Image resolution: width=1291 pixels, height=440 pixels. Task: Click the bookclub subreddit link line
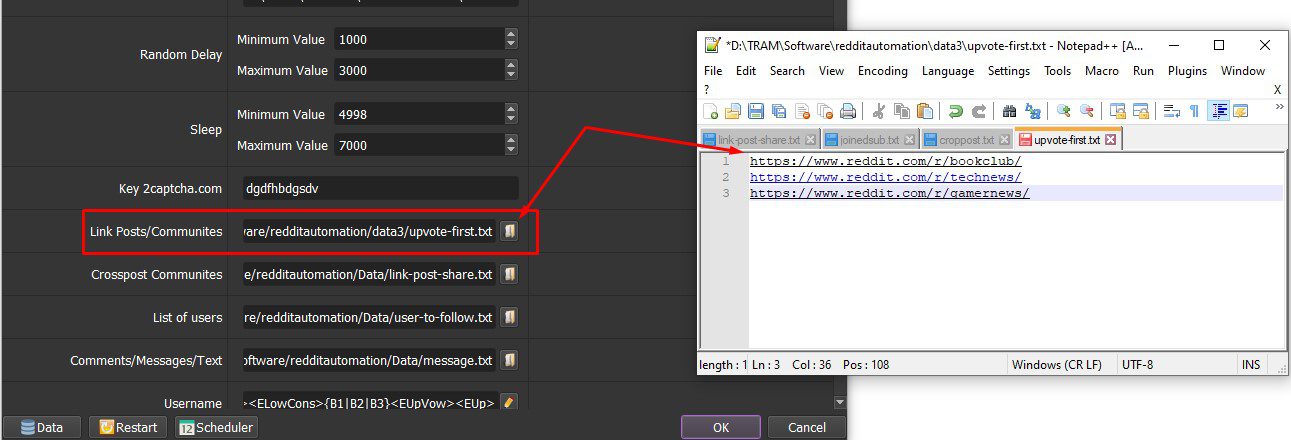coord(885,161)
